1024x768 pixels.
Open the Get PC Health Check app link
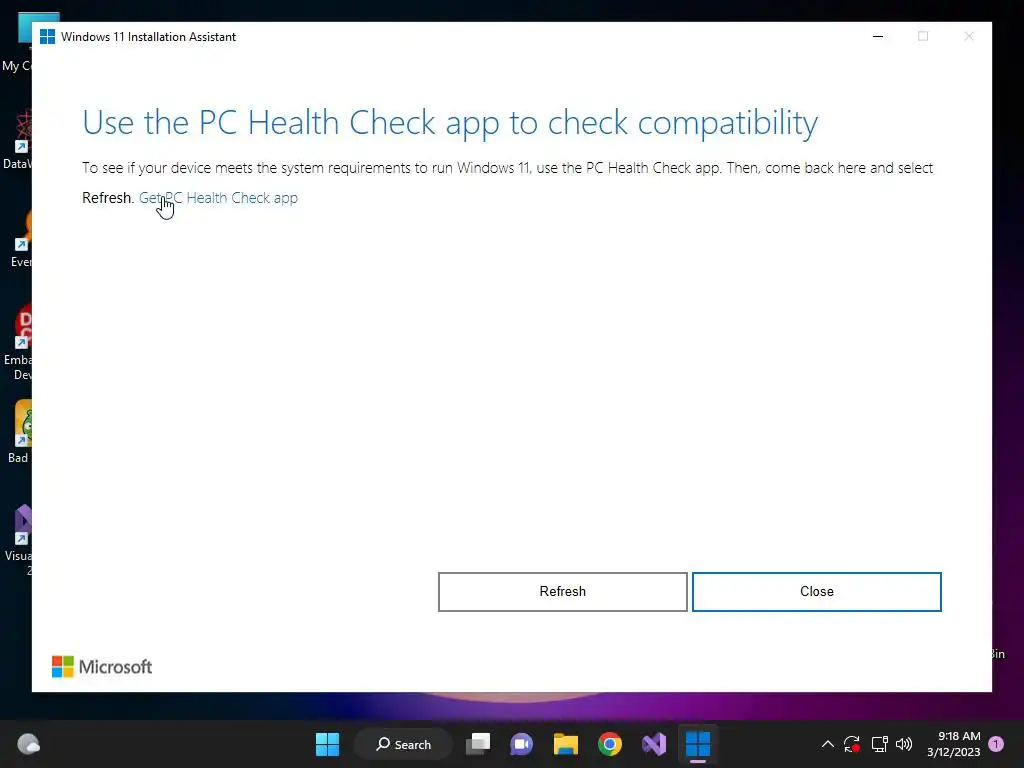click(218, 198)
